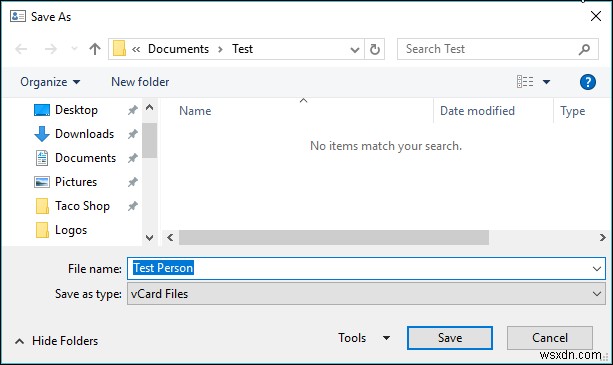The width and height of the screenshot is (613, 365).
Task: Expand the address bar history dropdown
Action: coord(355,50)
